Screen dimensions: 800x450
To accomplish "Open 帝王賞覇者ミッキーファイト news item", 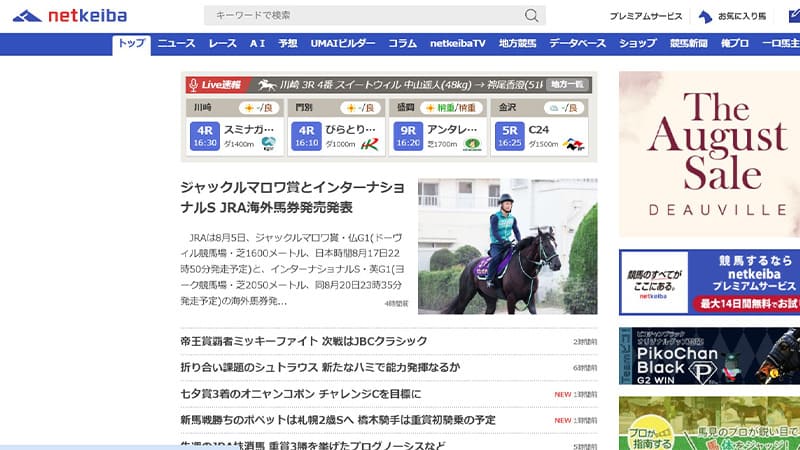I will (304, 341).
